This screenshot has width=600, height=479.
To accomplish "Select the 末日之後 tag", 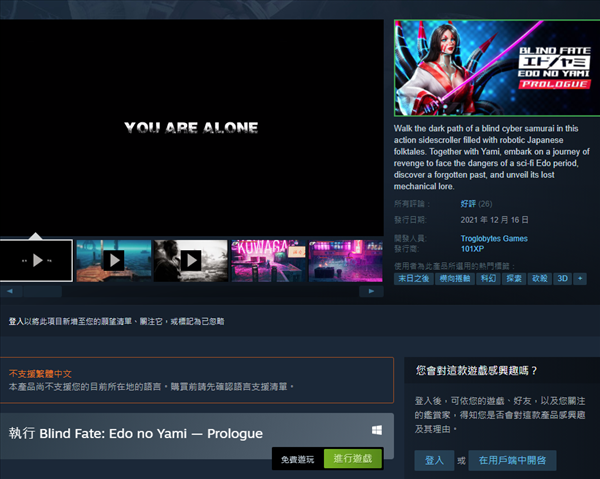I will tap(414, 279).
